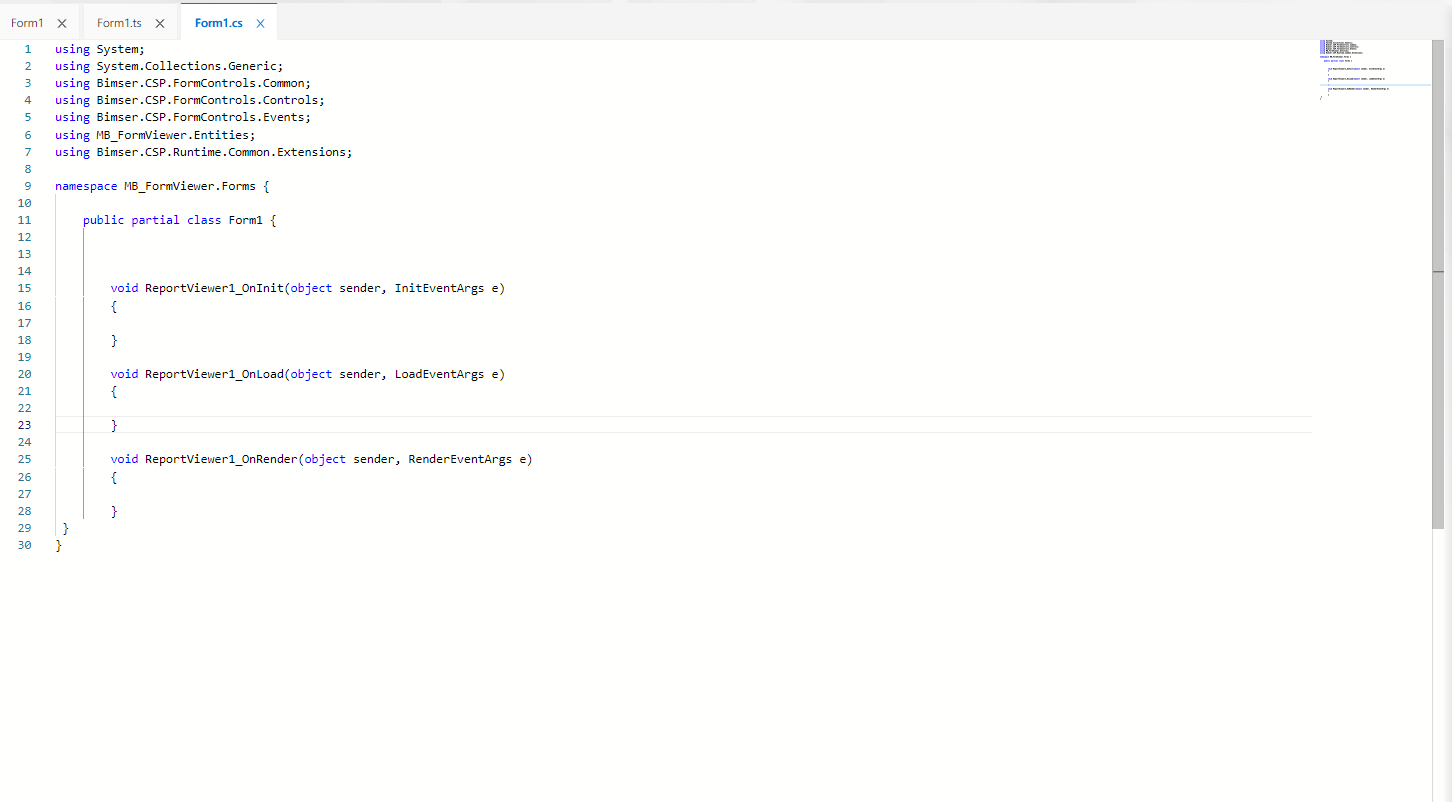Close the Form1.cs tab
1452x802 pixels.
click(261, 23)
